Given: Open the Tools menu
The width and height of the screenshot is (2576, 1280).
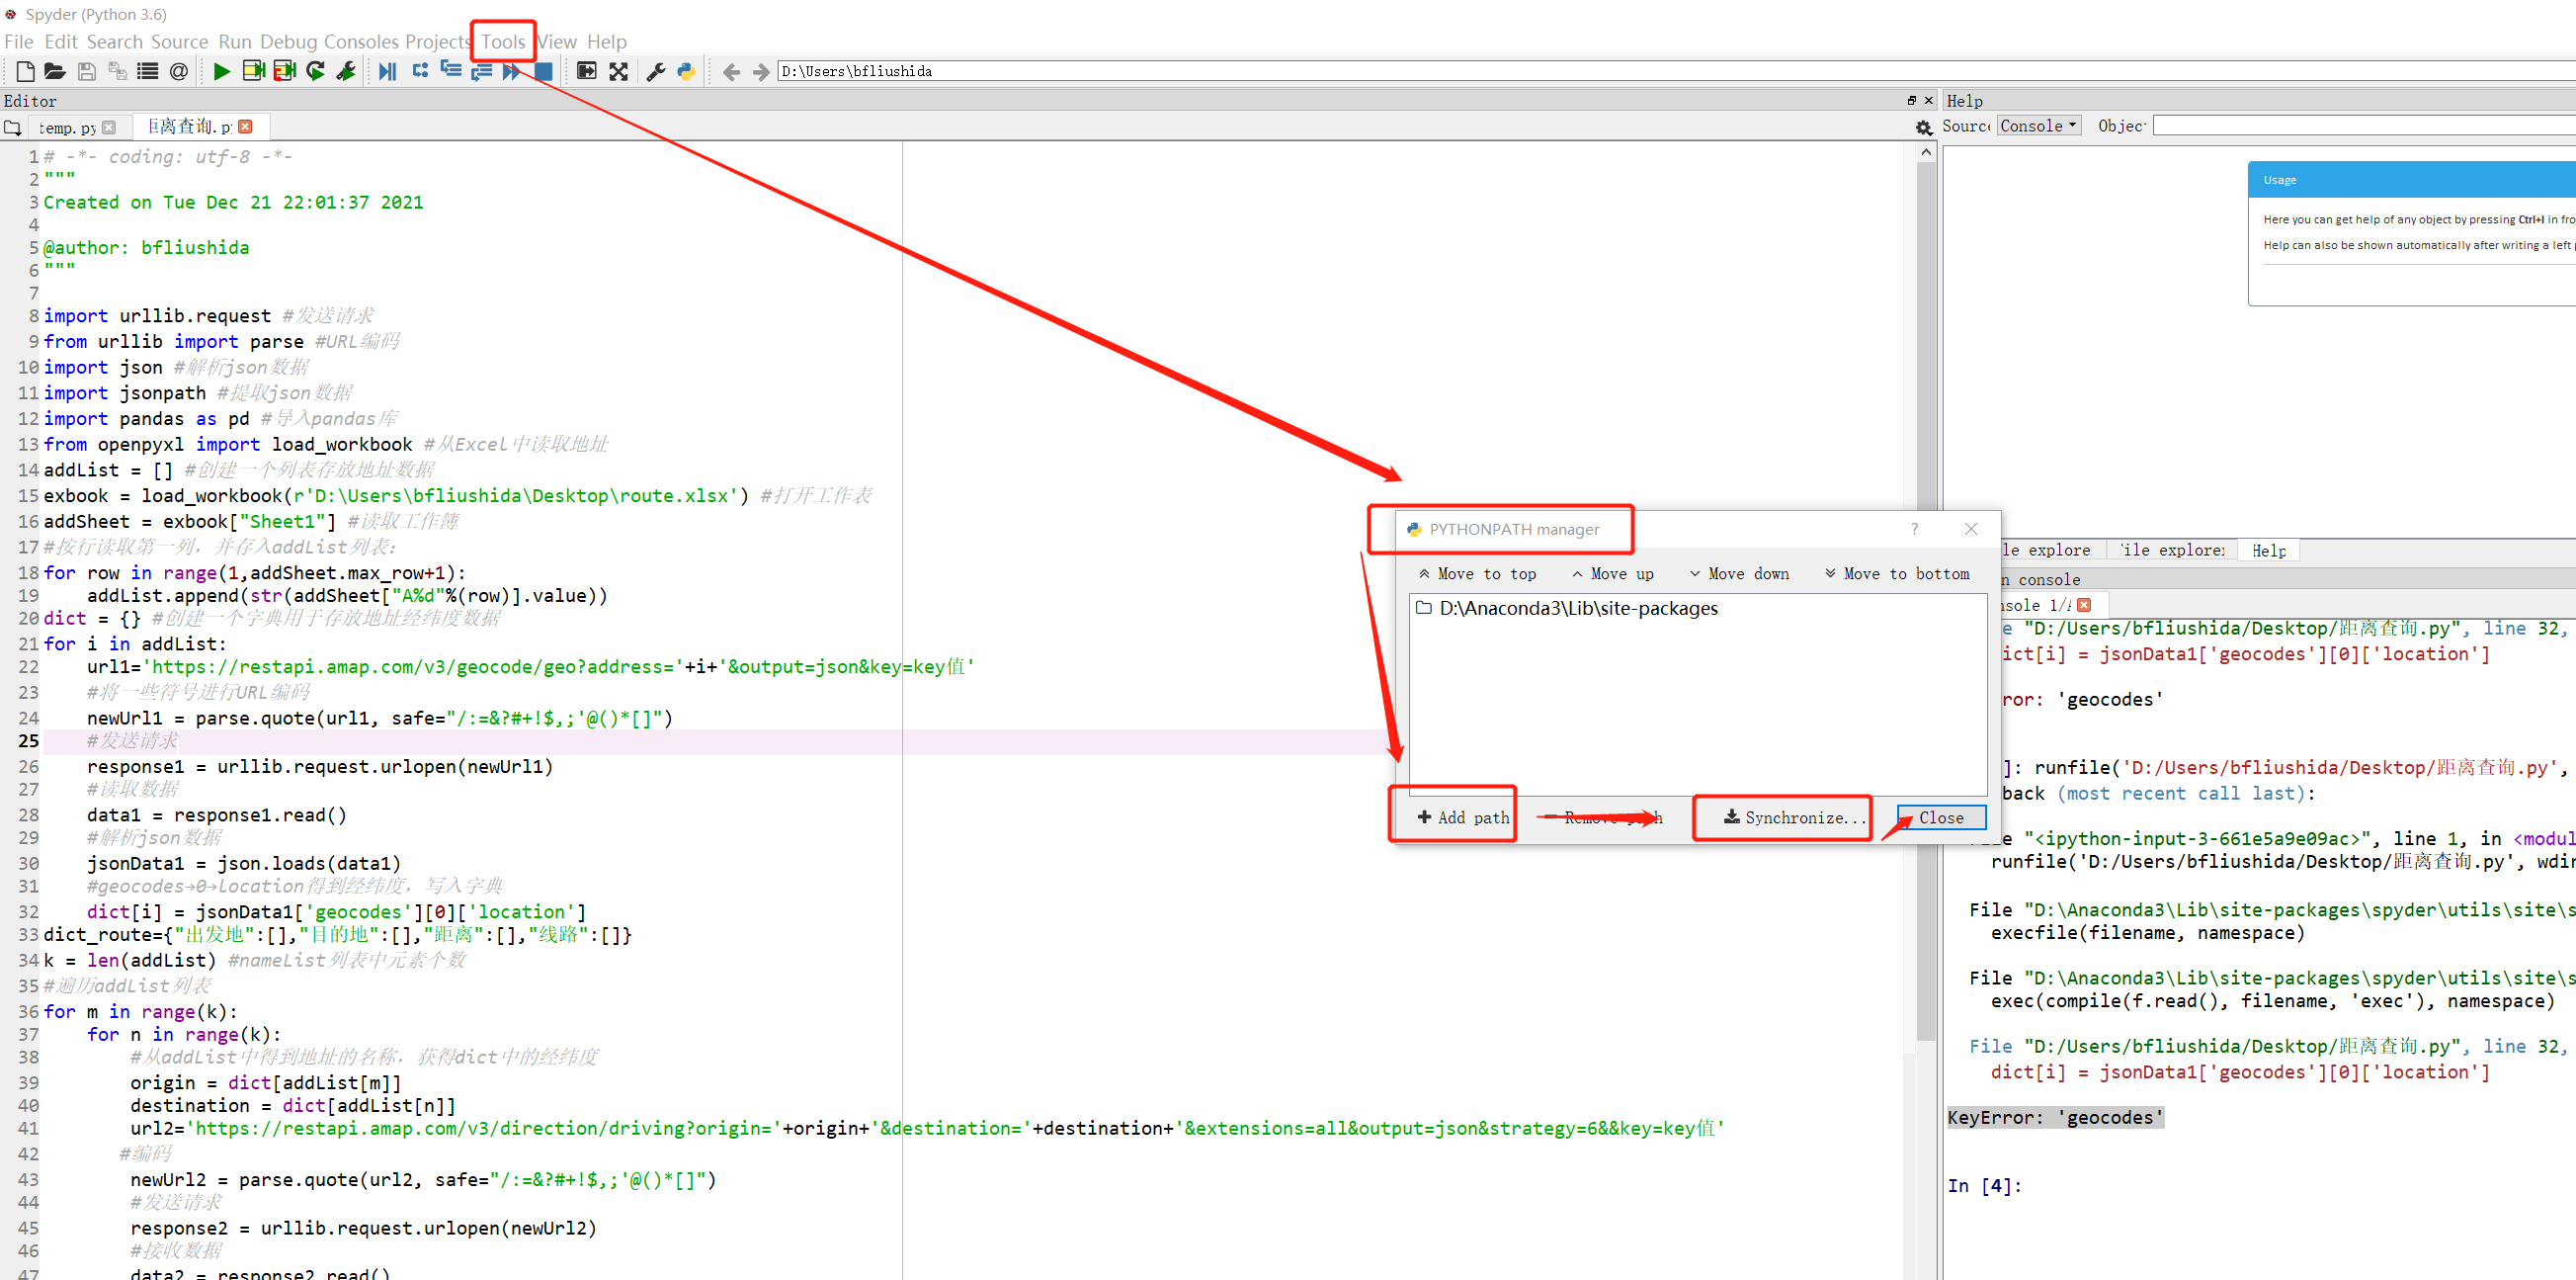Looking at the screenshot, I should pos(502,41).
